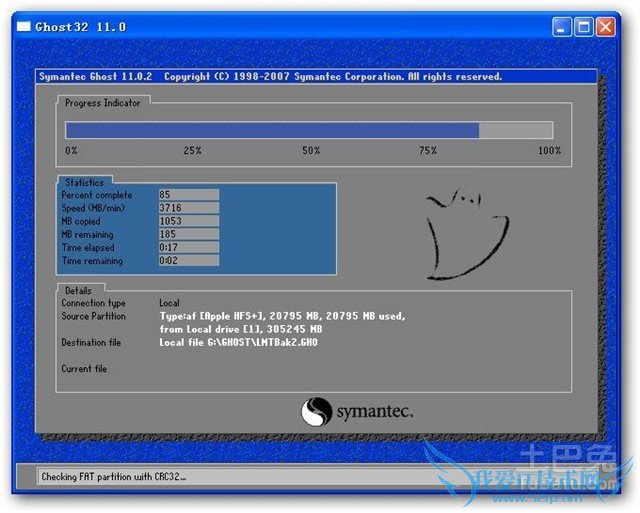The width and height of the screenshot is (640, 513).
Task: Click the 'Progress Indicator' group label
Action: coord(102,103)
